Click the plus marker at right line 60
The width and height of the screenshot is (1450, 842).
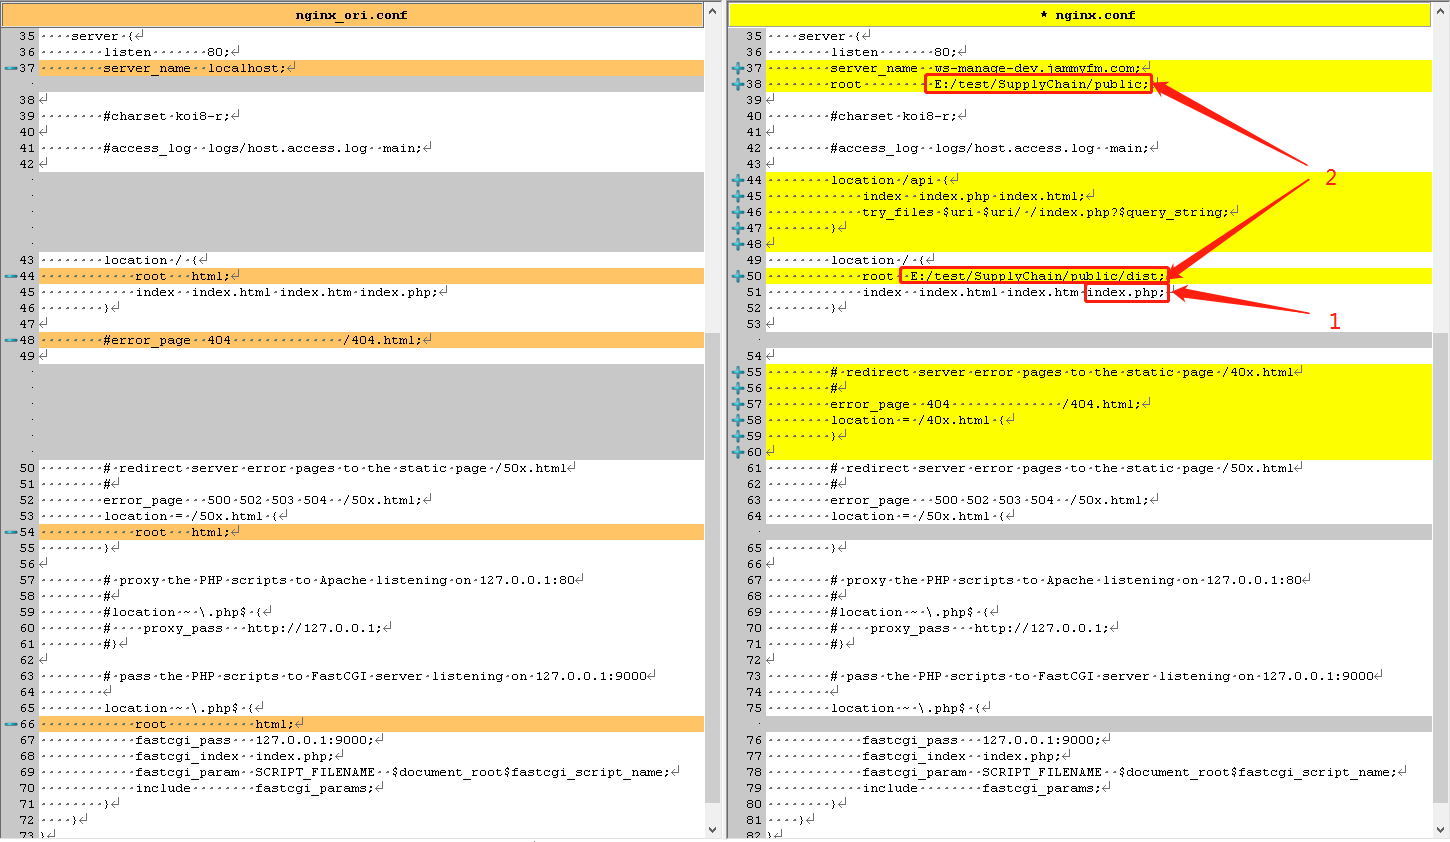(738, 452)
